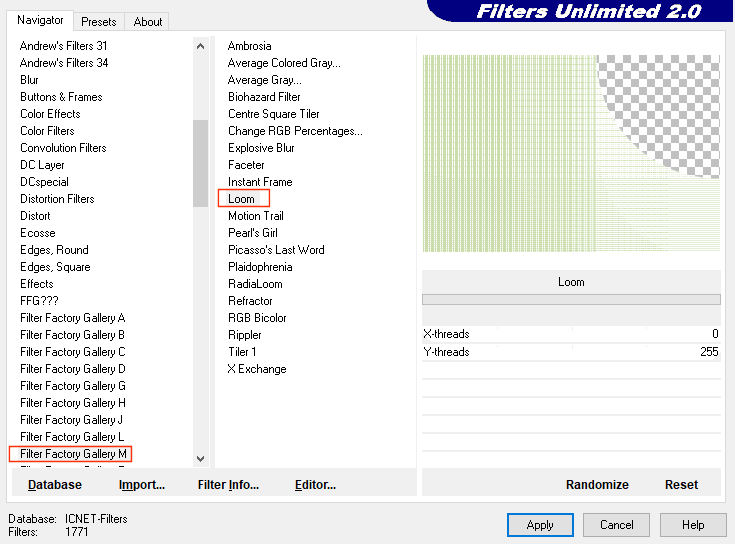Select Andrew's Filters 31 category

click(x=64, y=46)
